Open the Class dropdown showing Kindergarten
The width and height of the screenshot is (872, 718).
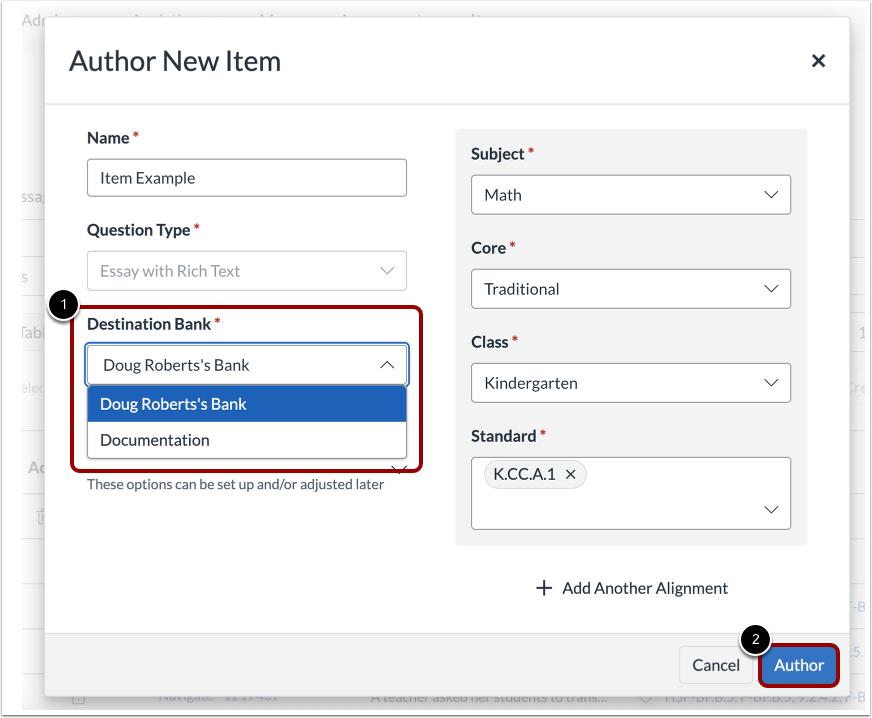631,383
